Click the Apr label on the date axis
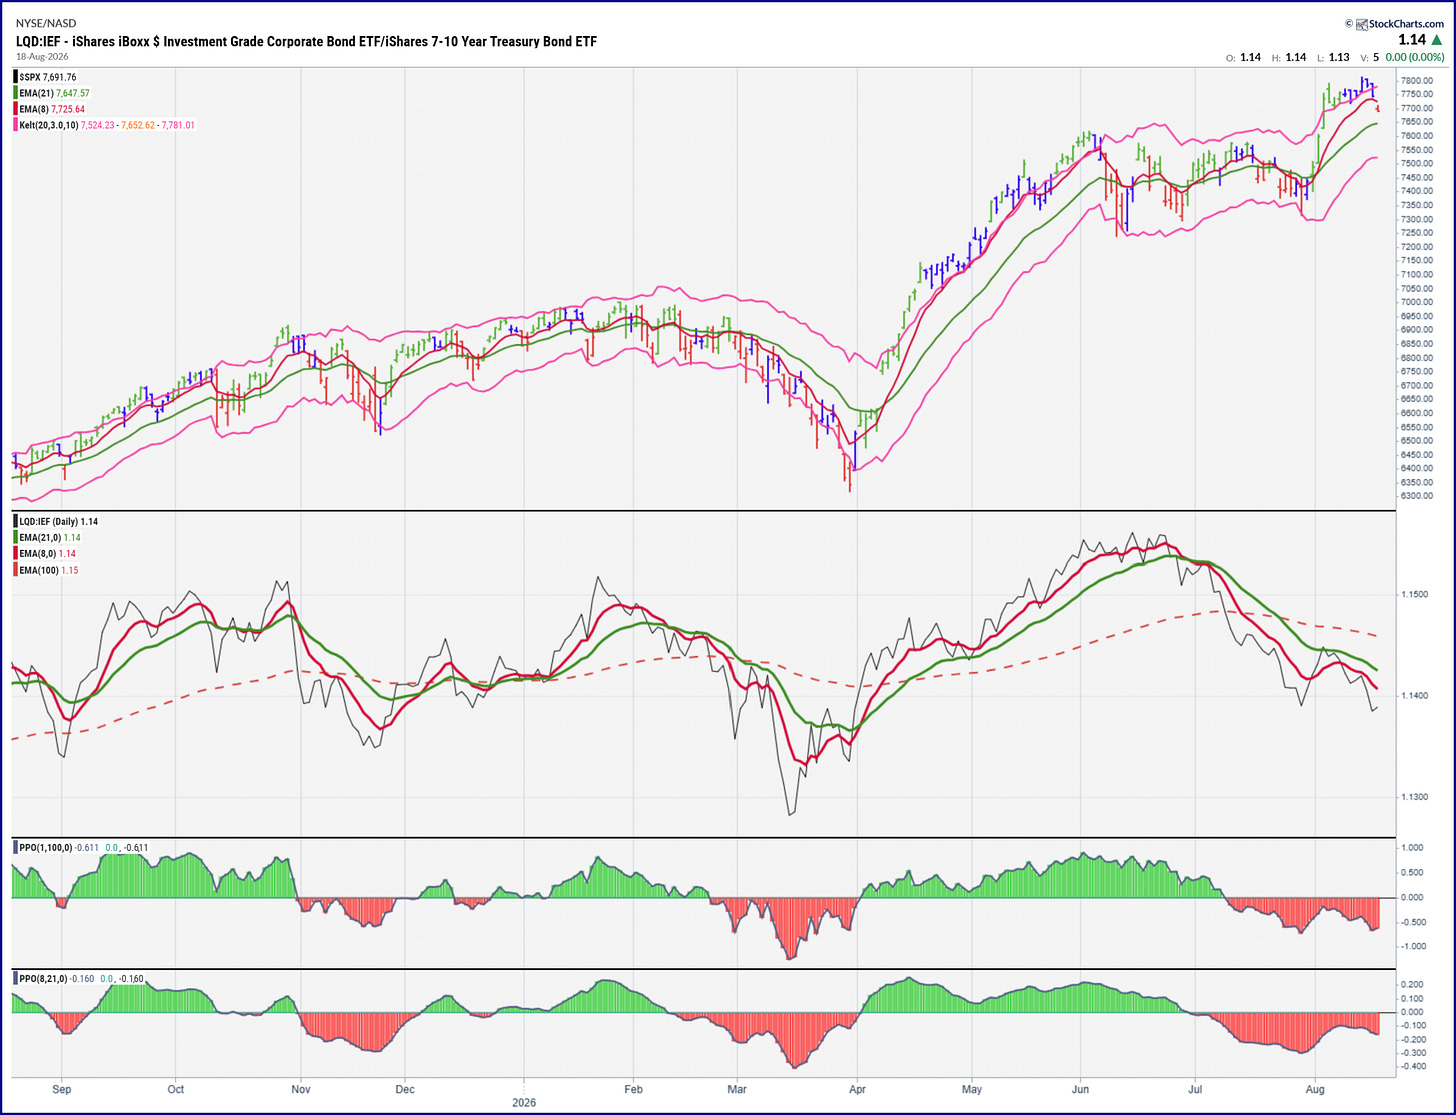The image size is (1456, 1115). 856,1088
